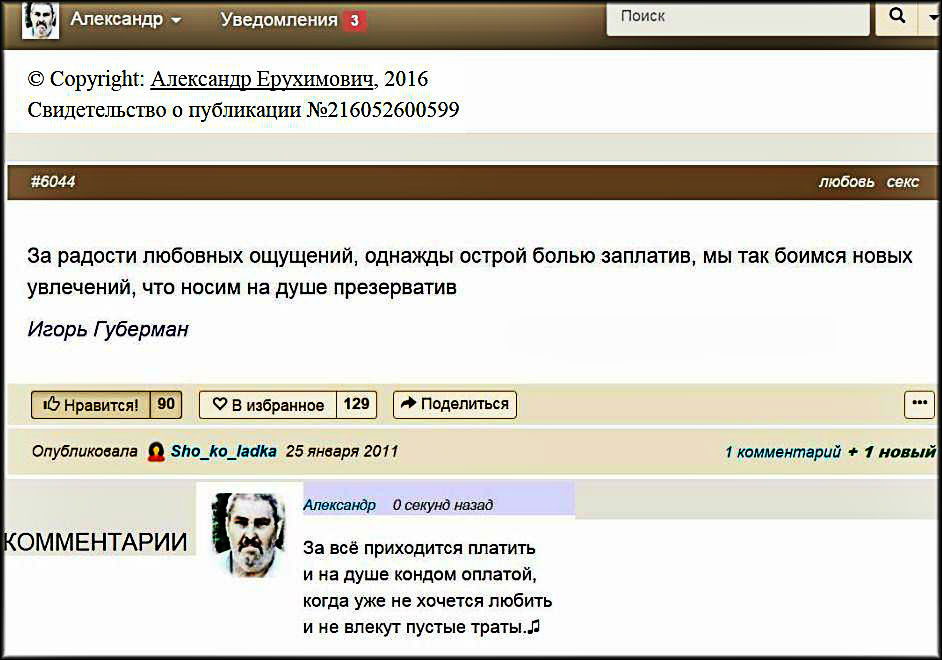Show the 1 новый comment
942x660 pixels.
(894, 452)
